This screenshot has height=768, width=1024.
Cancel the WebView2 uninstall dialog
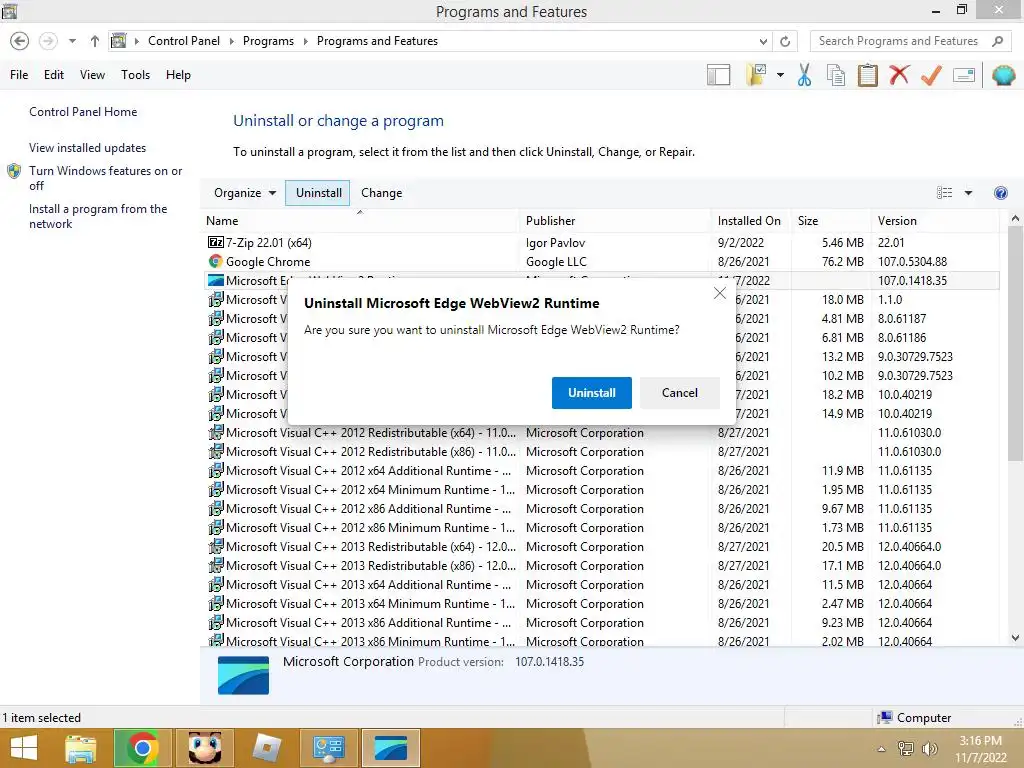click(679, 392)
